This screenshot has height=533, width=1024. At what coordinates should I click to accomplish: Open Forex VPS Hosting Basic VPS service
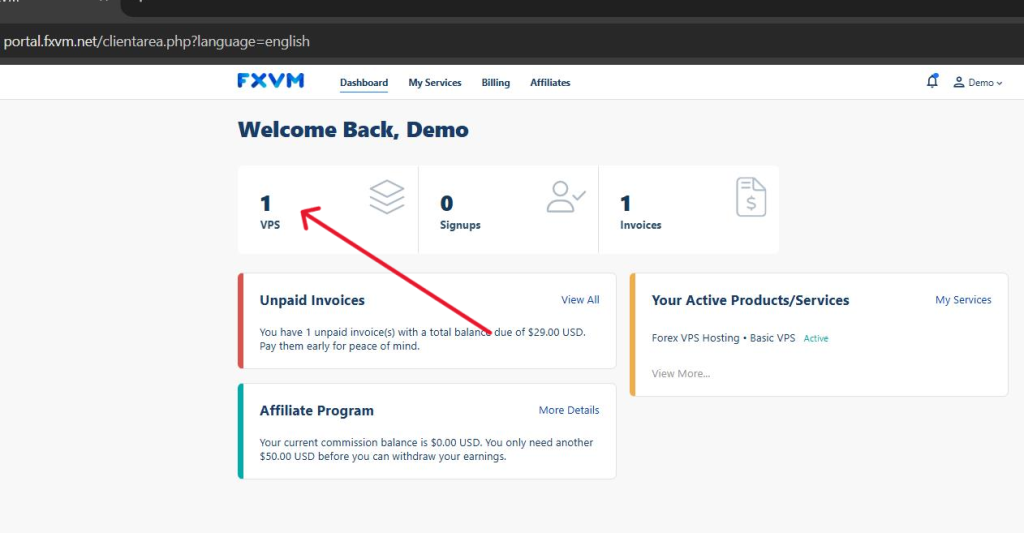723,338
